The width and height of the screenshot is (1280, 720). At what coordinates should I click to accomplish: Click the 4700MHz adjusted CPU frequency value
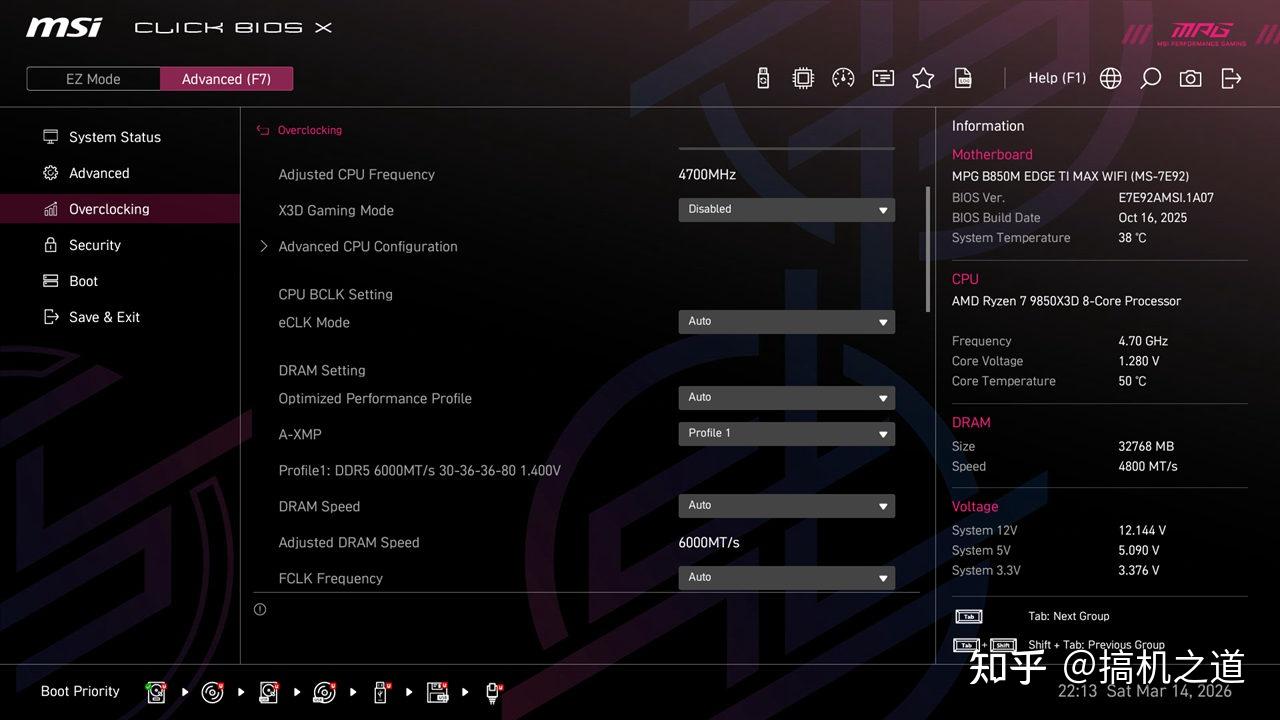[707, 174]
